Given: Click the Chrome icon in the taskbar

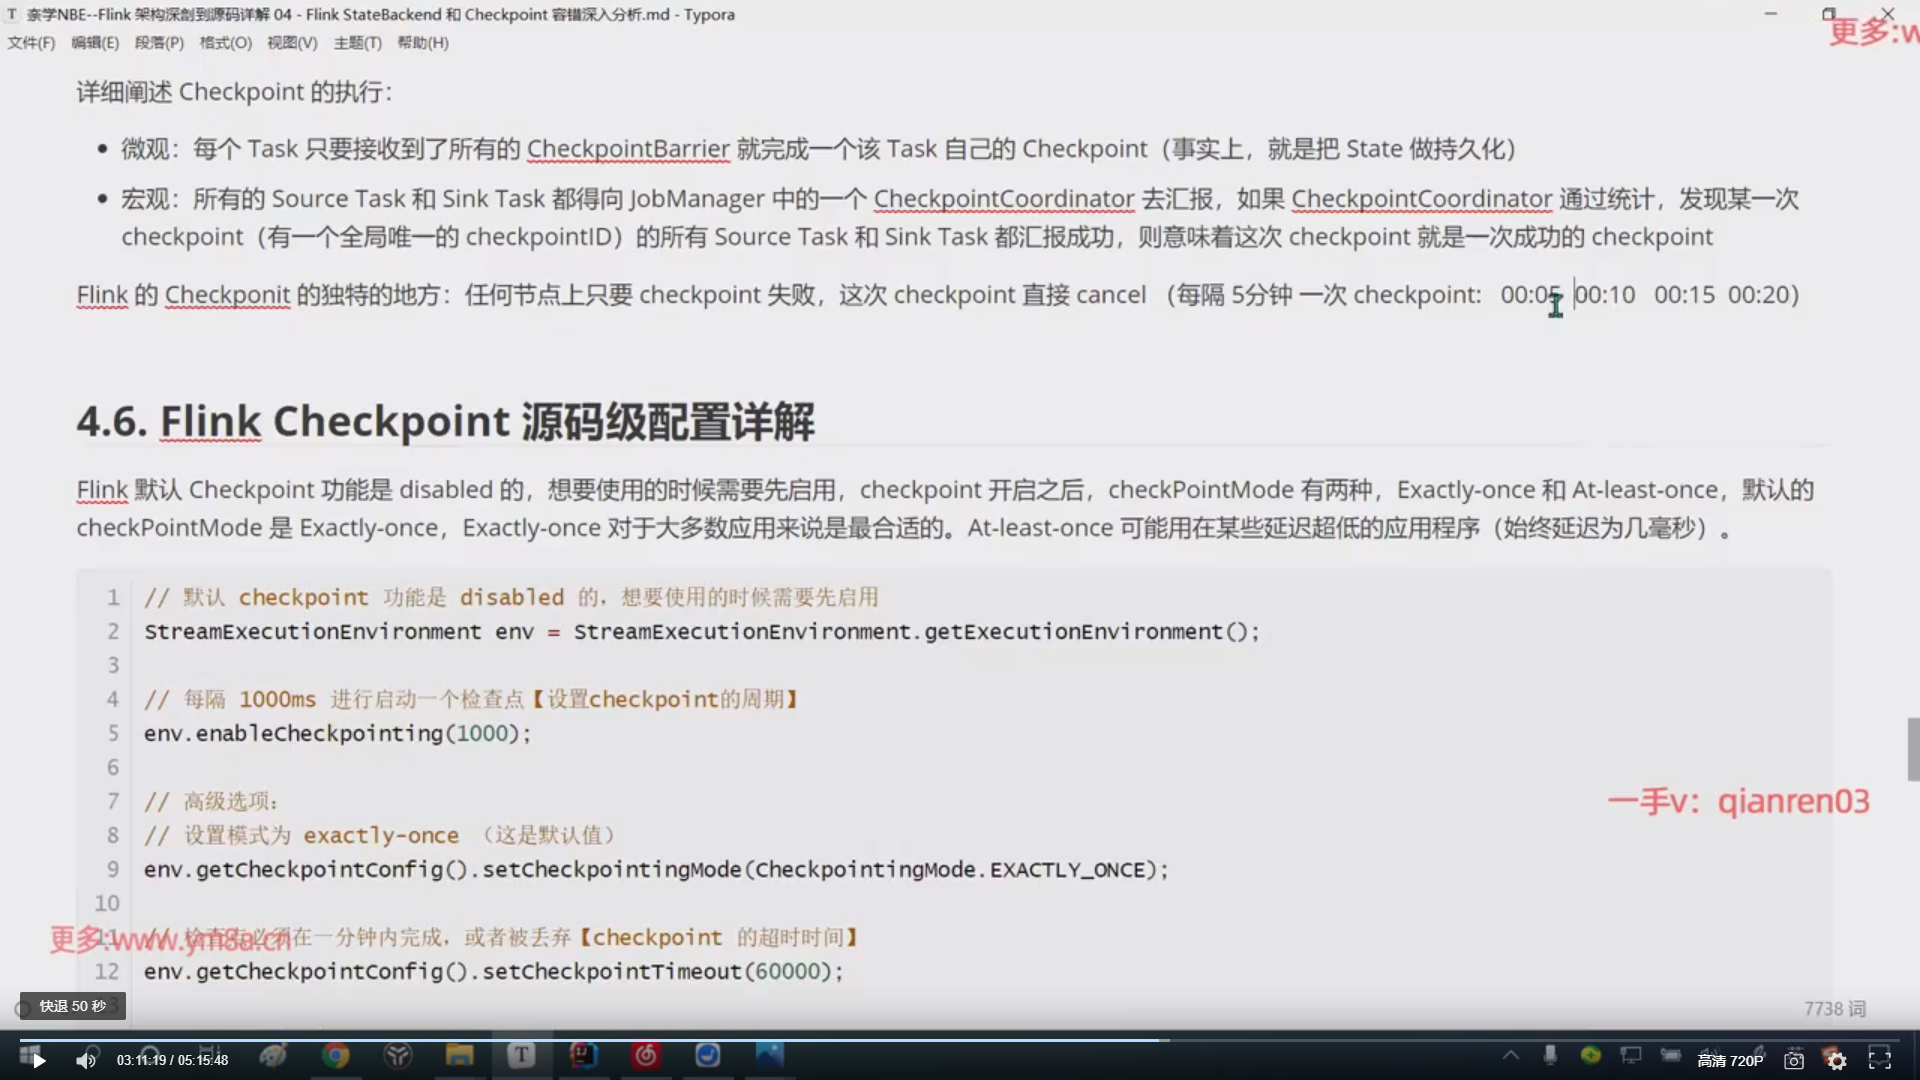Looking at the screenshot, I should [x=335, y=1056].
